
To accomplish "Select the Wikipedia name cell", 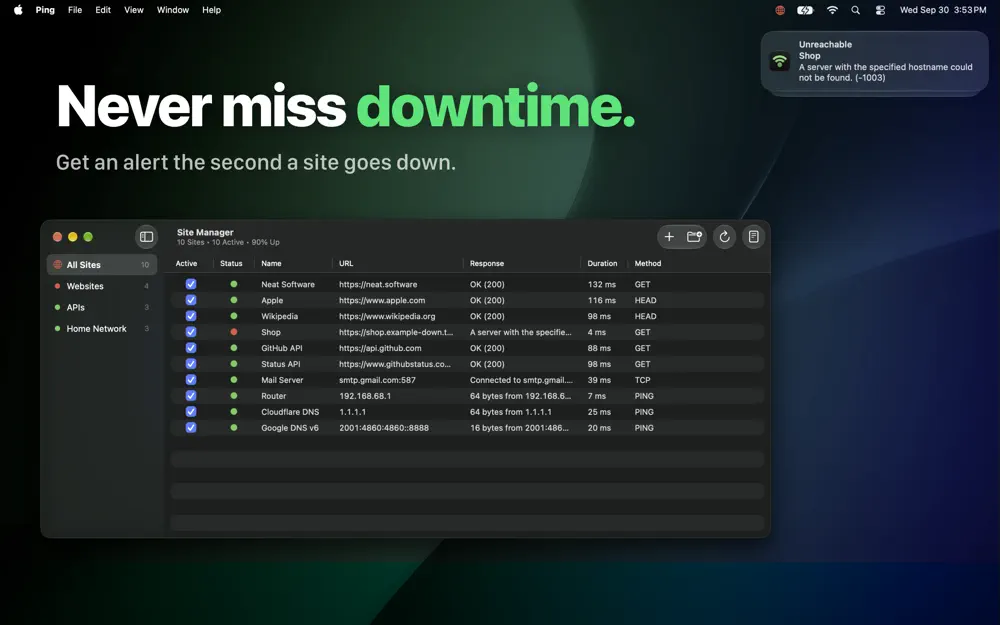I will point(279,316).
